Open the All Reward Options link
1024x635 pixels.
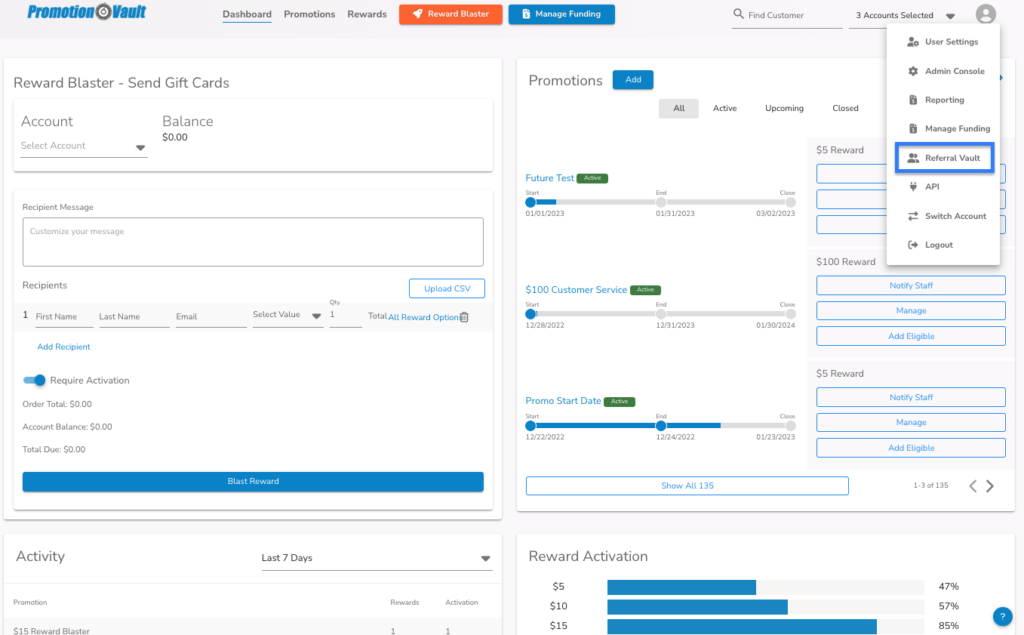point(423,318)
